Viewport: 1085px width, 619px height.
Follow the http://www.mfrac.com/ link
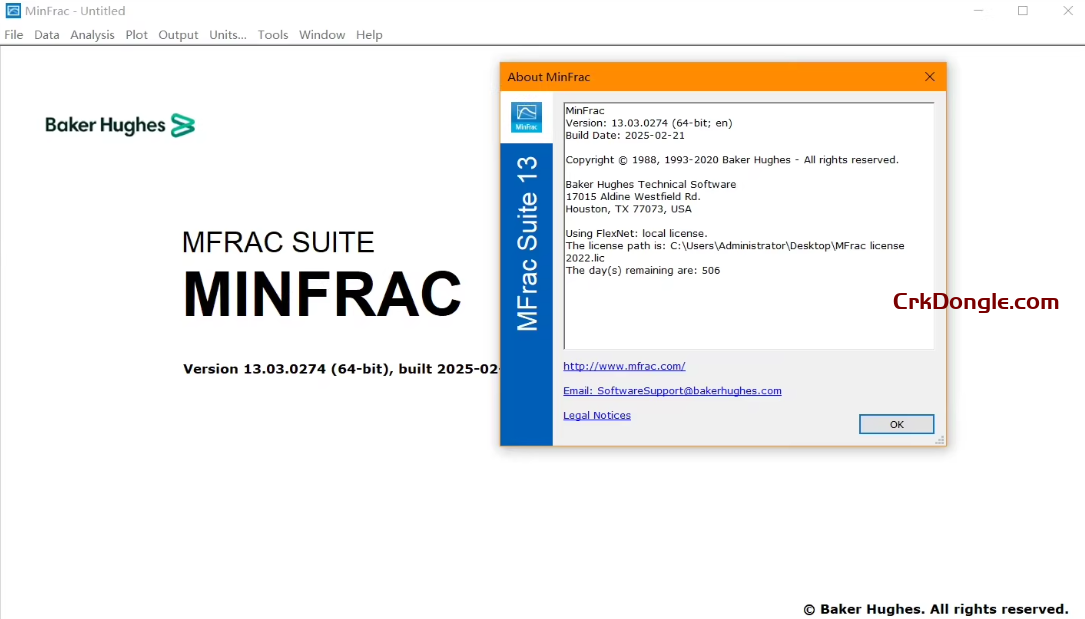(624, 365)
